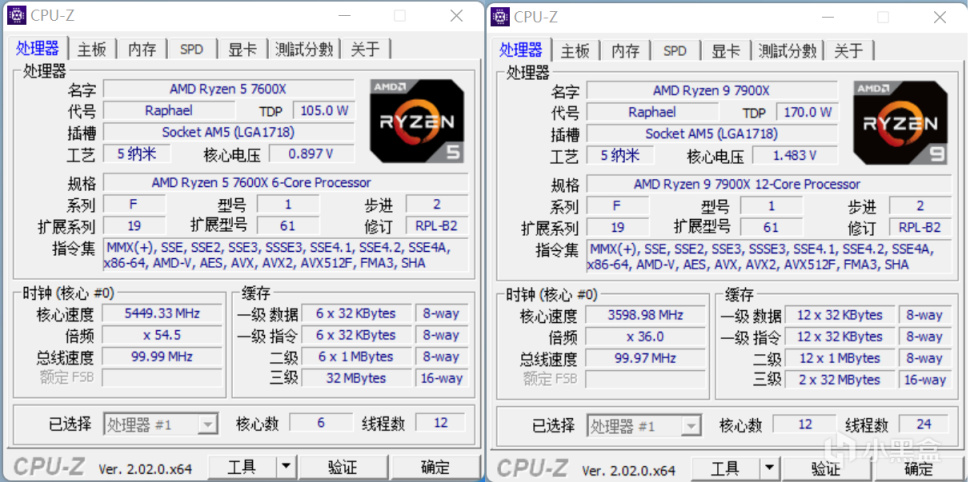970x482 pixels.
Task: Open the 工具 dropdown arrow in the left window
Action: (286, 467)
